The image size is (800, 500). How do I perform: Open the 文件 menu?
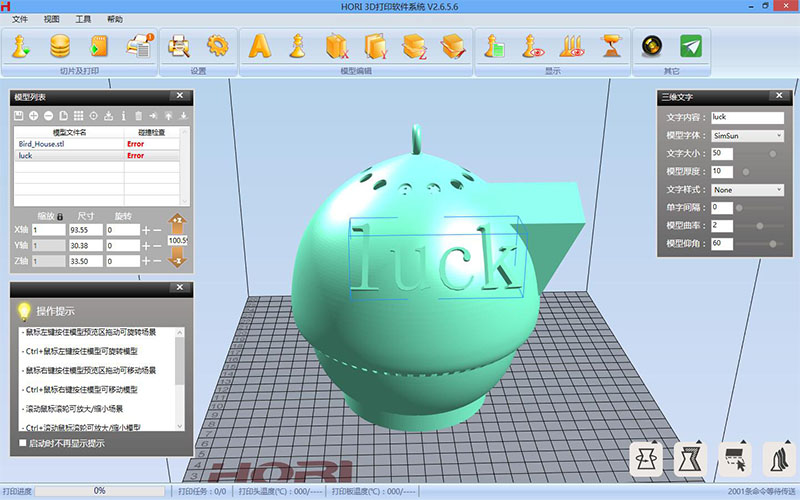(x=20, y=19)
